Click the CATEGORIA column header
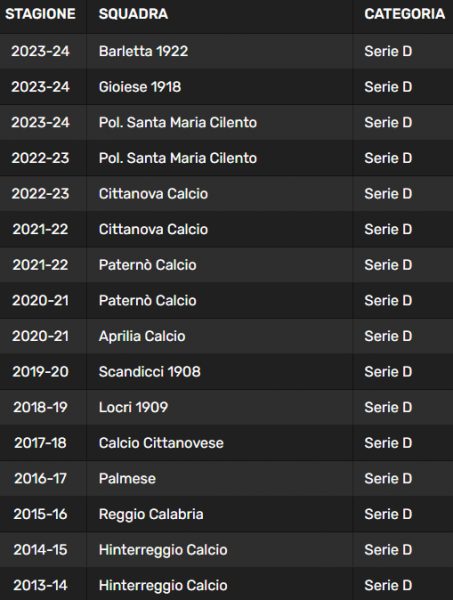The height and width of the screenshot is (600, 453). 404,14
